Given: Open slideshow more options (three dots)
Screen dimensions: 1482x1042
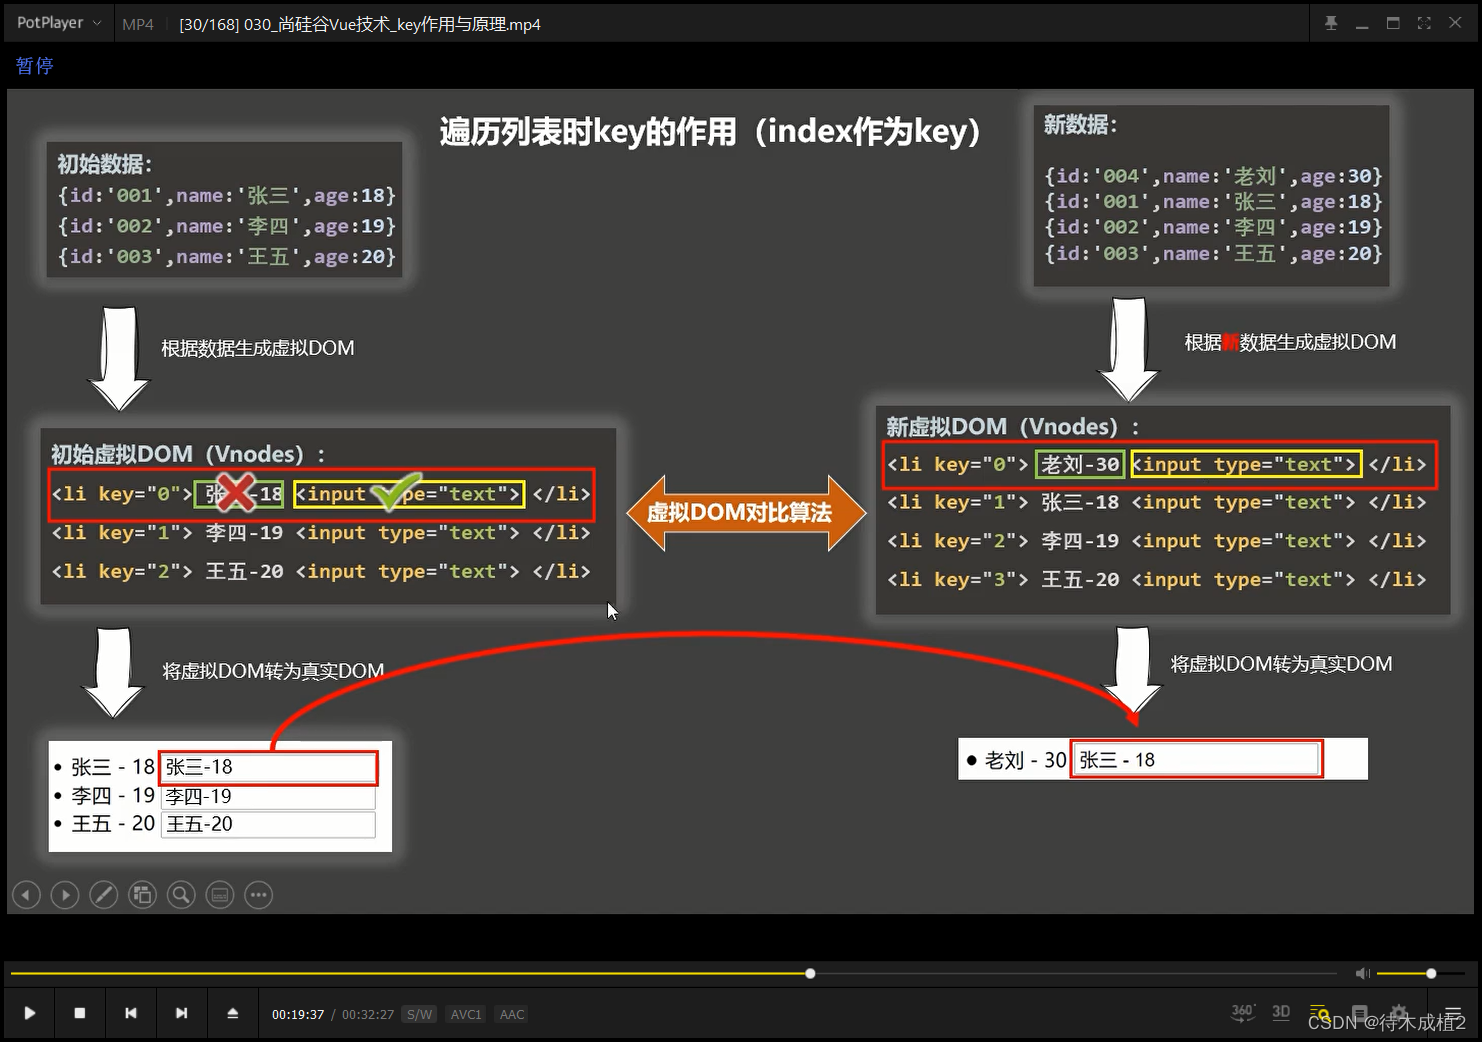Looking at the screenshot, I should tap(259, 895).
